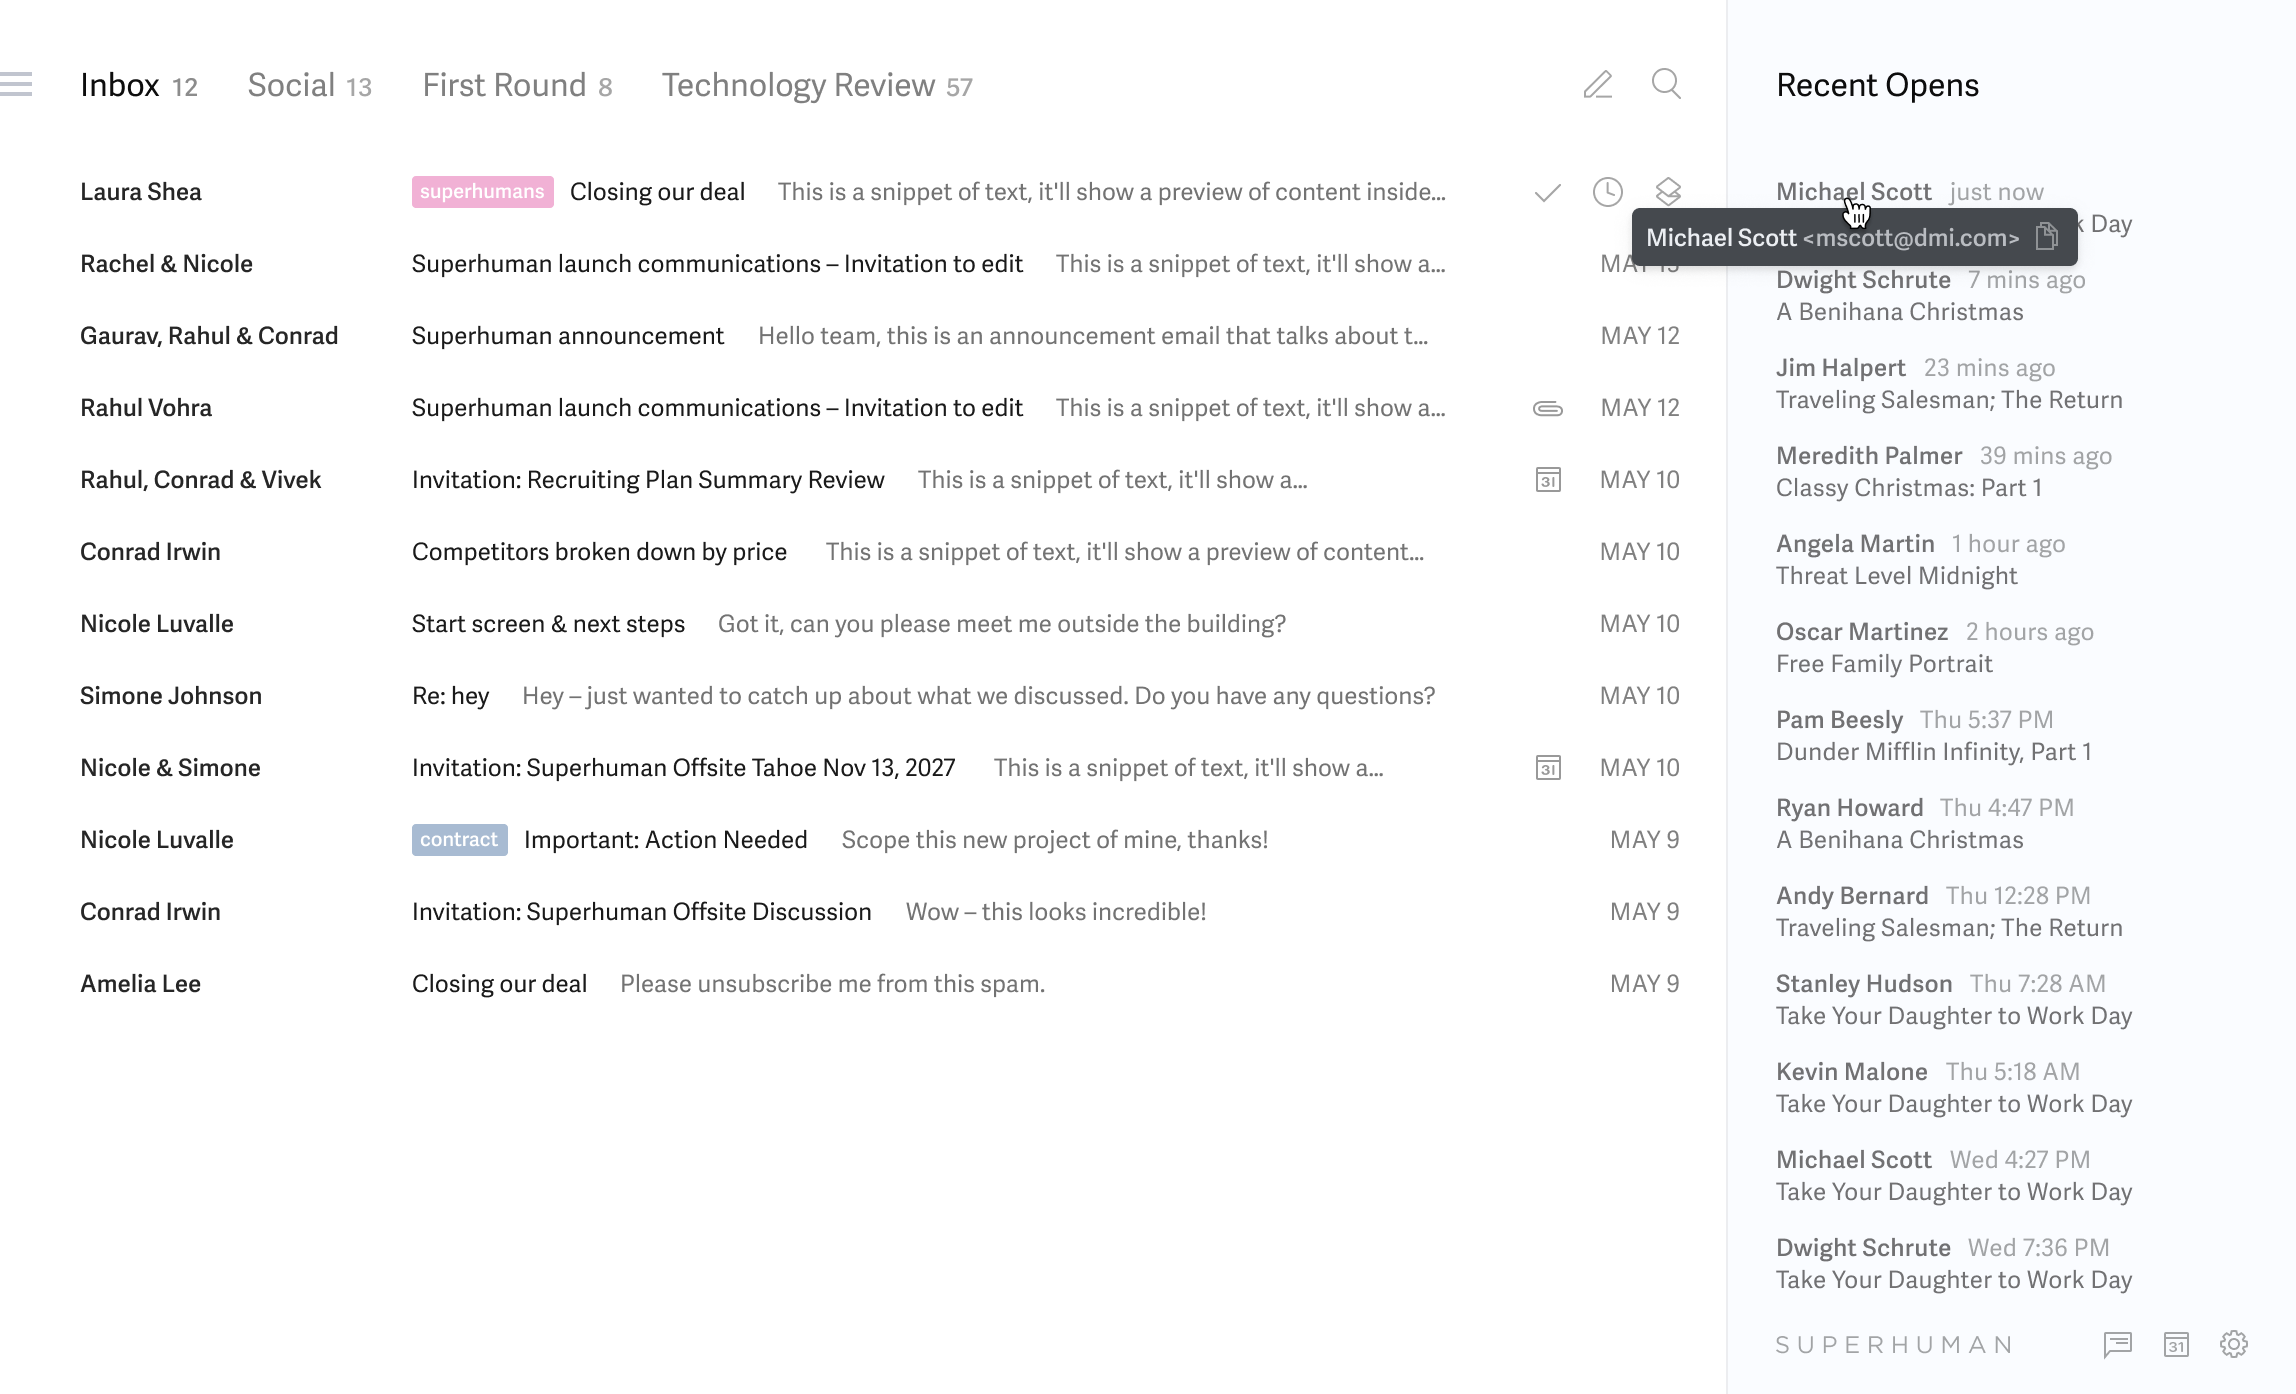Switch to the Inbox tab

139,86
